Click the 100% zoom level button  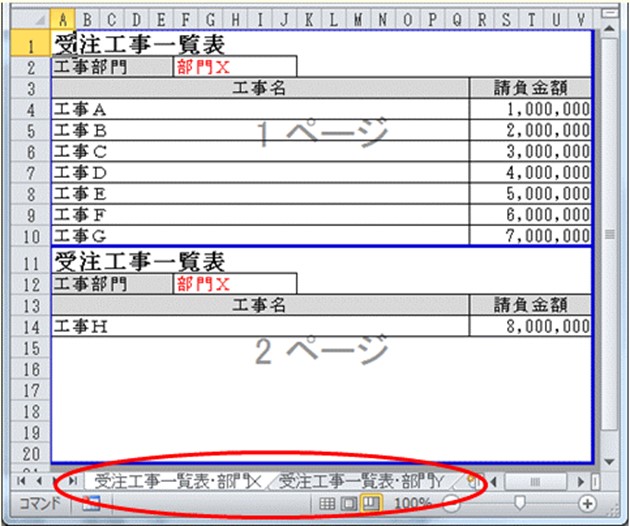pyautogui.click(x=411, y=504)
